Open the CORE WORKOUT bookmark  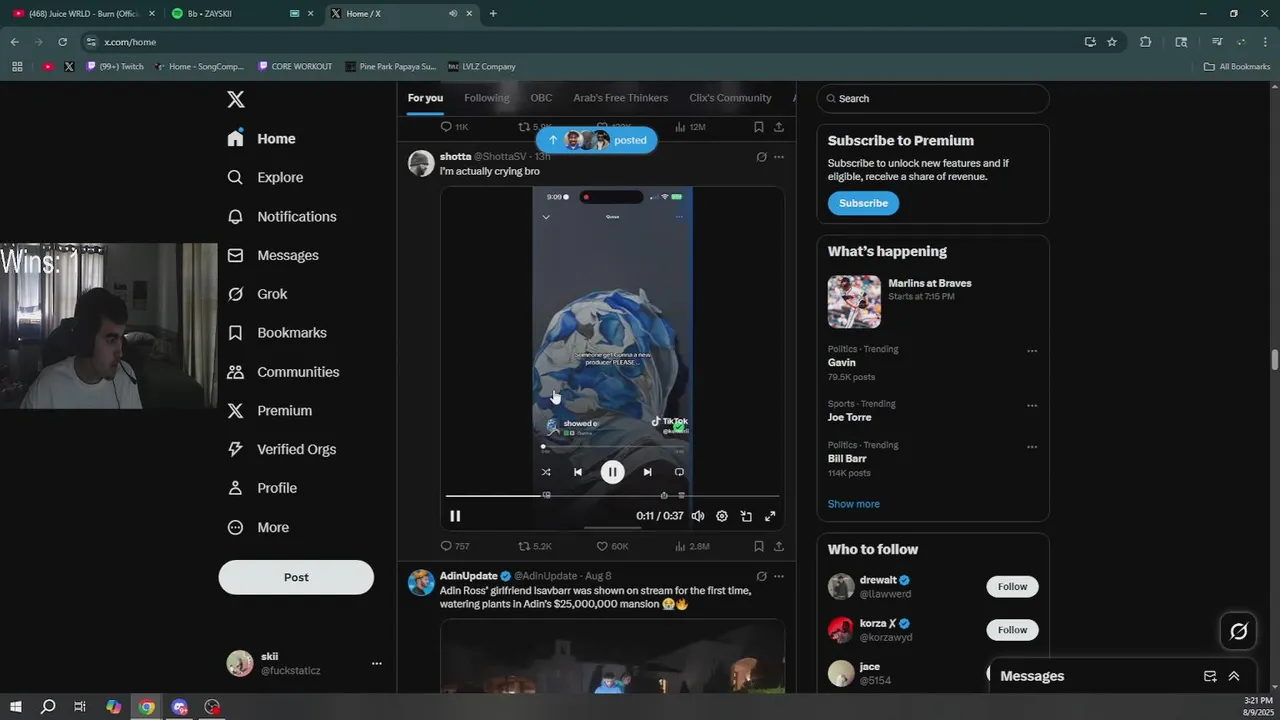[295, 67]
